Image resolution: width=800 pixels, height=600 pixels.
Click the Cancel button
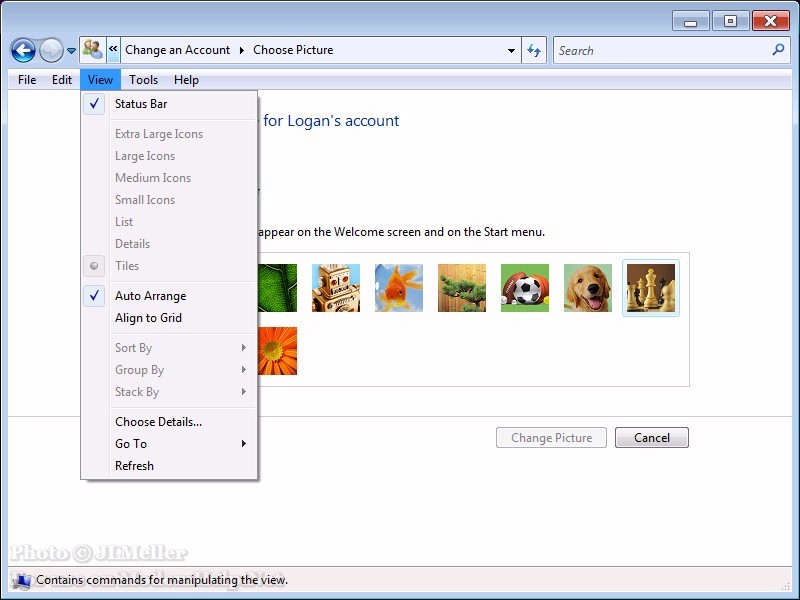(x=652, y=438)
